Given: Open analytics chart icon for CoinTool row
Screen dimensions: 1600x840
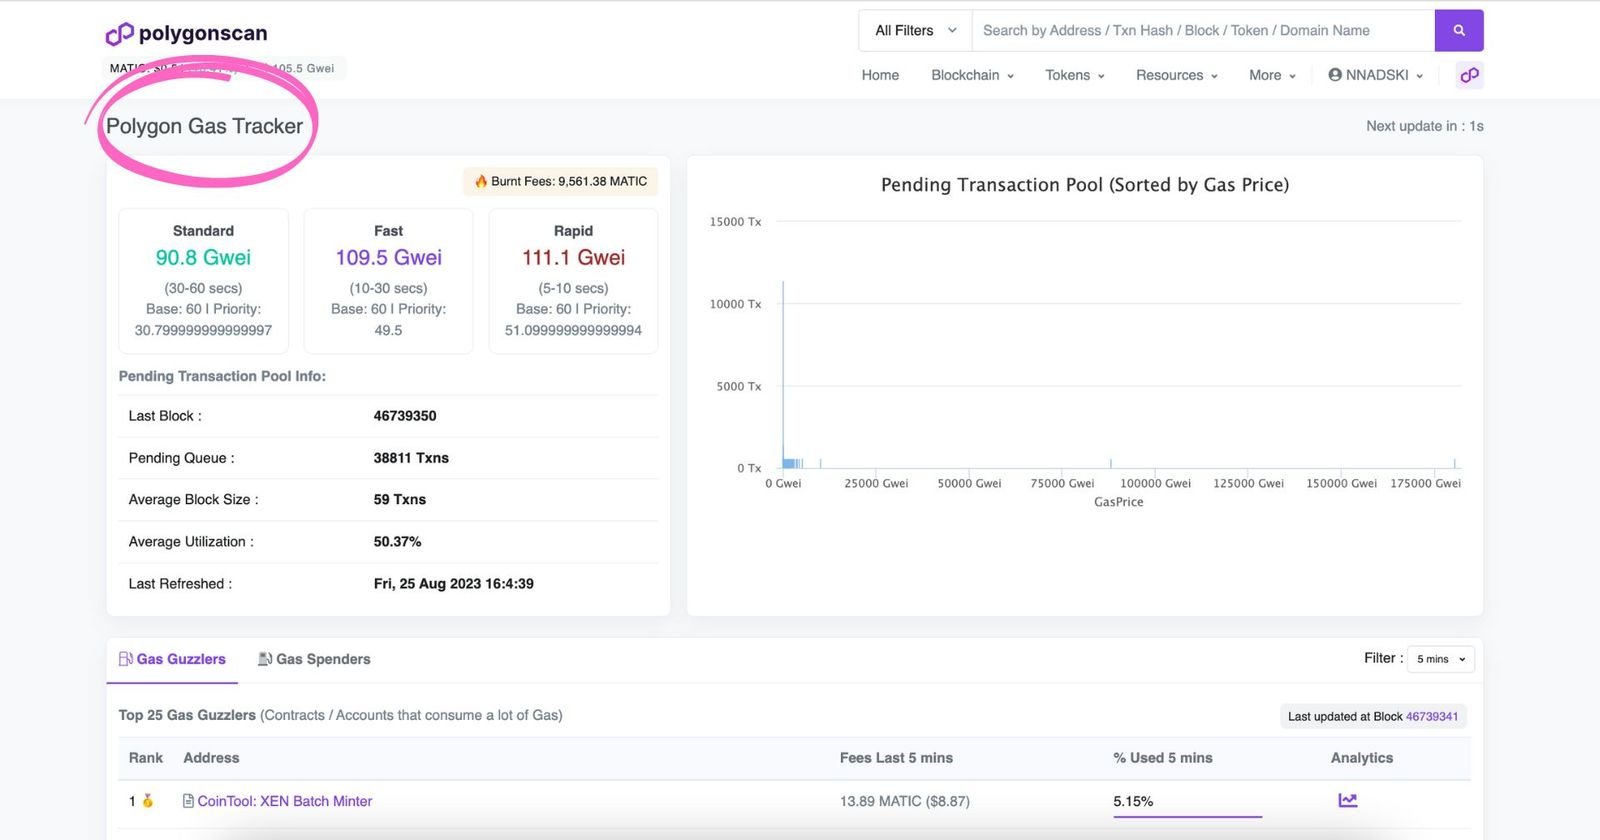Looking at the screenshot, I should [1347, 800].
